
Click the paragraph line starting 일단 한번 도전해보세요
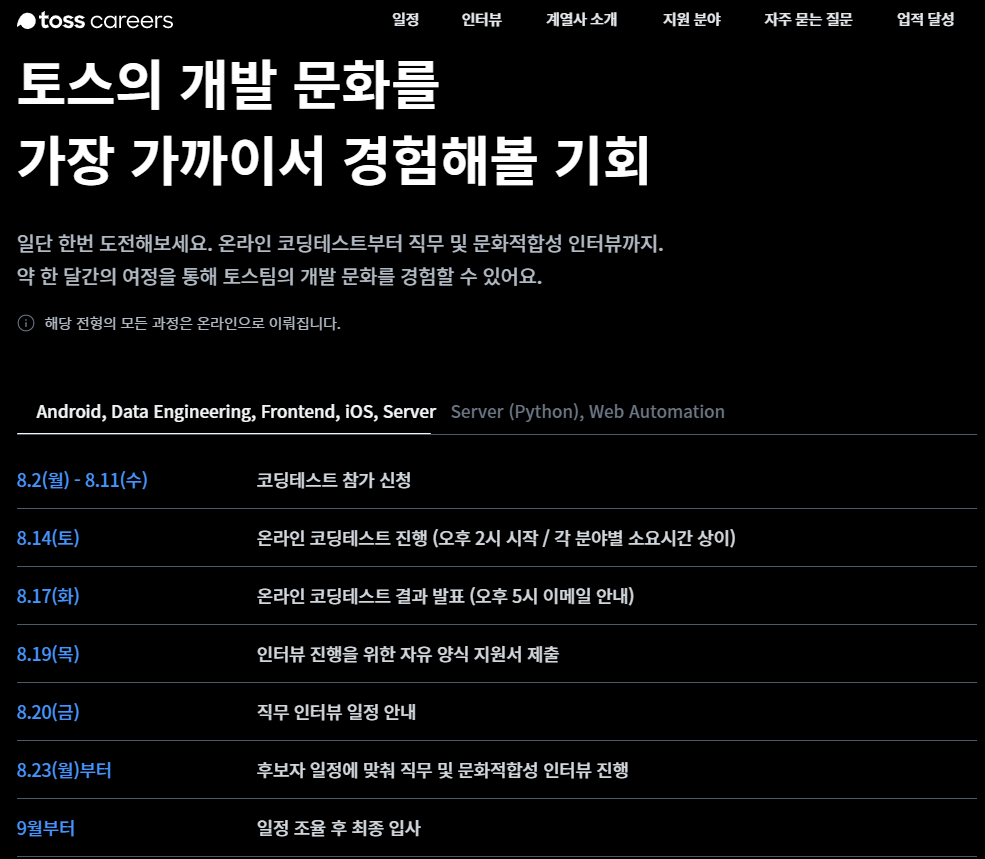pos(340,243)
